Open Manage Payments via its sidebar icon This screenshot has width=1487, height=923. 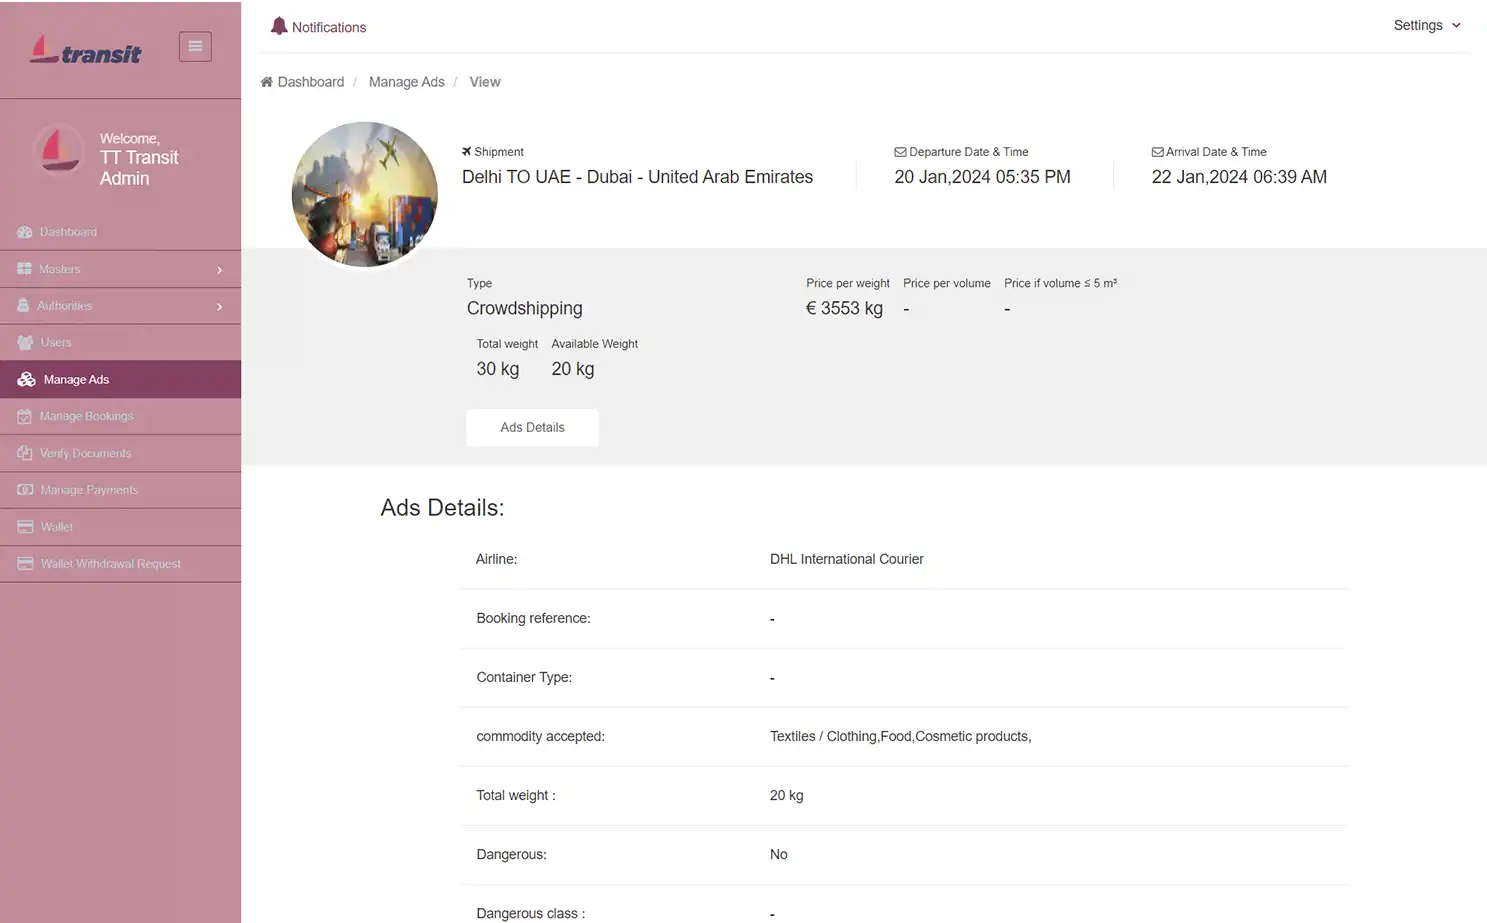pos(24,490)
